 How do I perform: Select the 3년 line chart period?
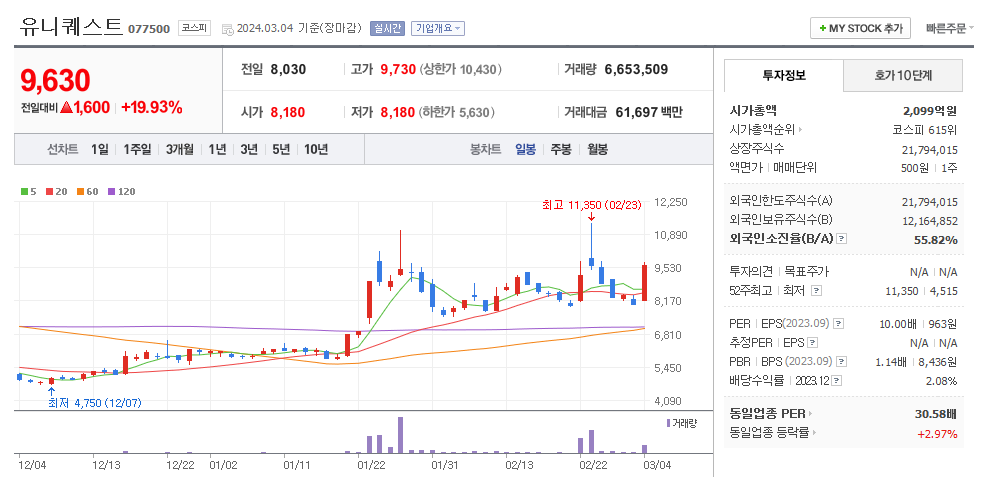(249, 149)
